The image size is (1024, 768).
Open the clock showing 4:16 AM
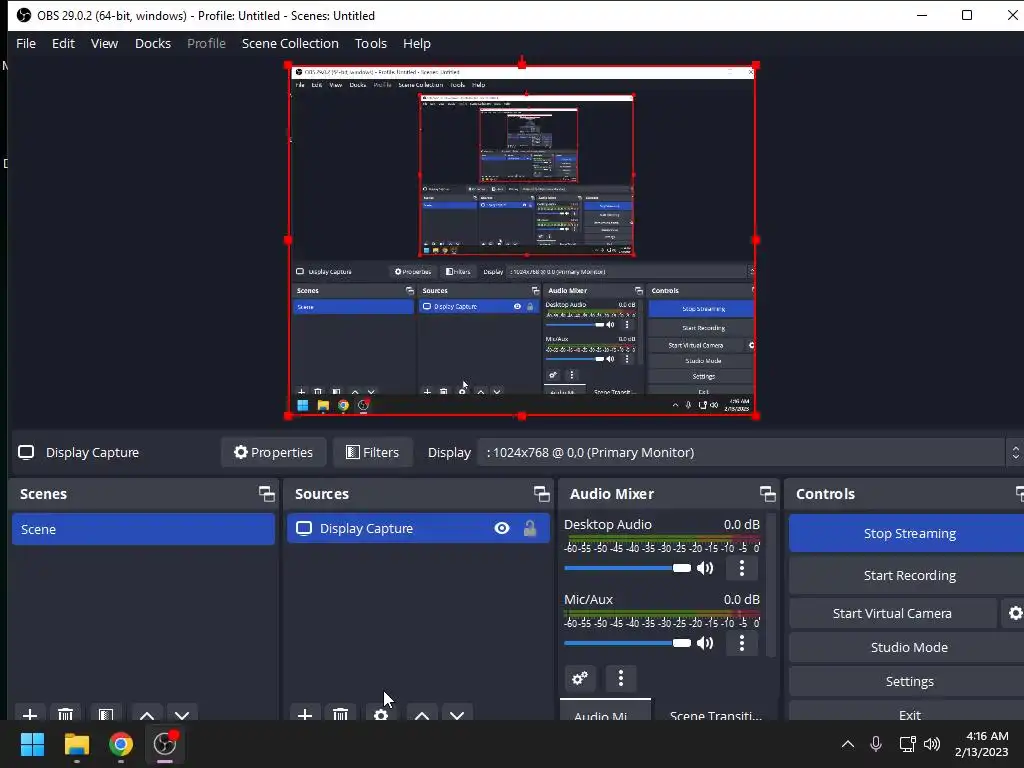pyautogui.click(x=981, y=744)
